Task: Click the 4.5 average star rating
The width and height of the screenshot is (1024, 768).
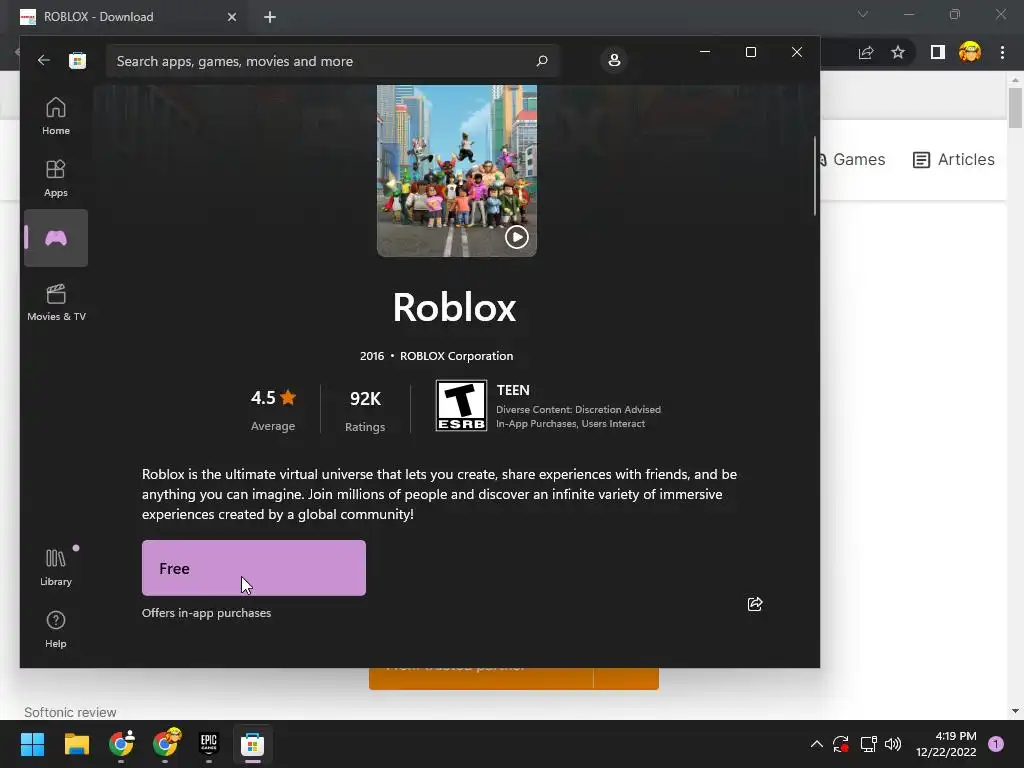Action: click(273, 409)
